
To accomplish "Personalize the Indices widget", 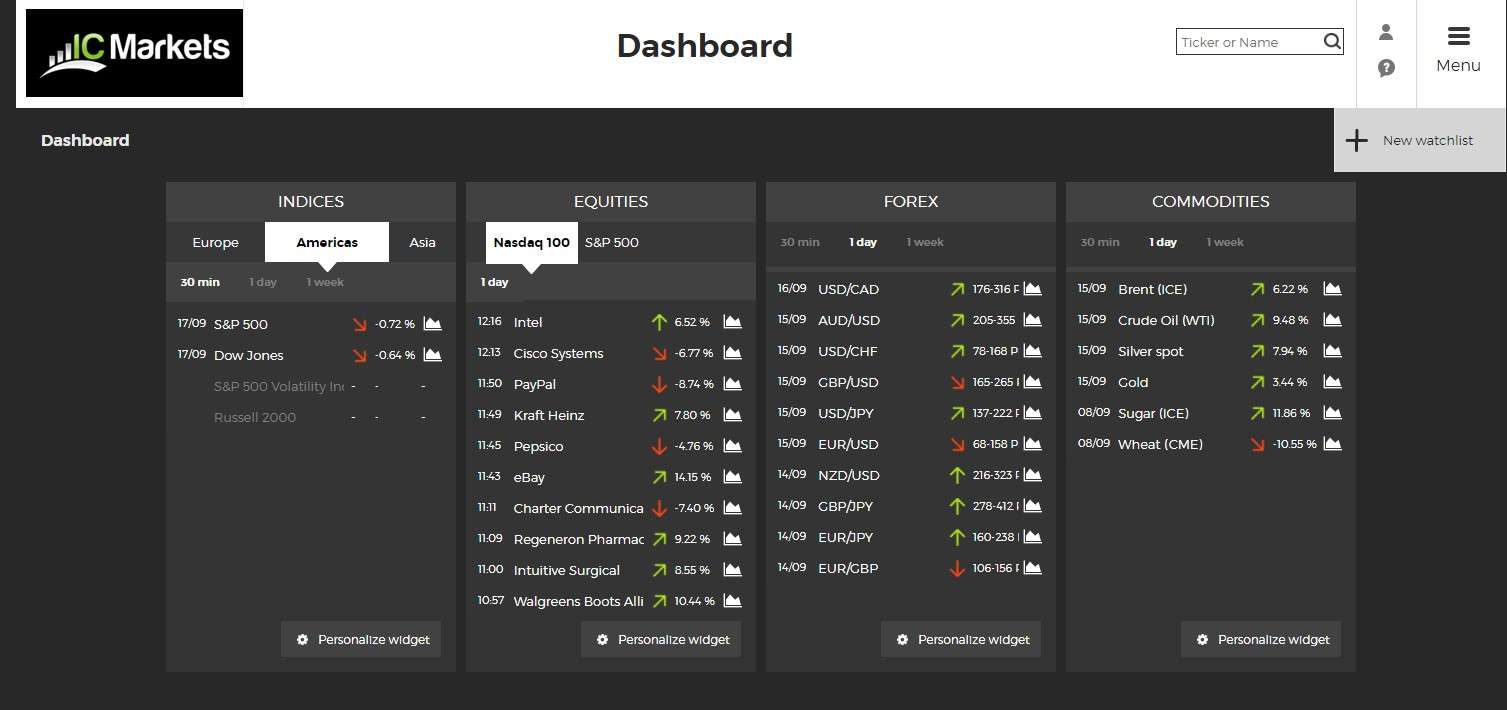I will (361, 639).
